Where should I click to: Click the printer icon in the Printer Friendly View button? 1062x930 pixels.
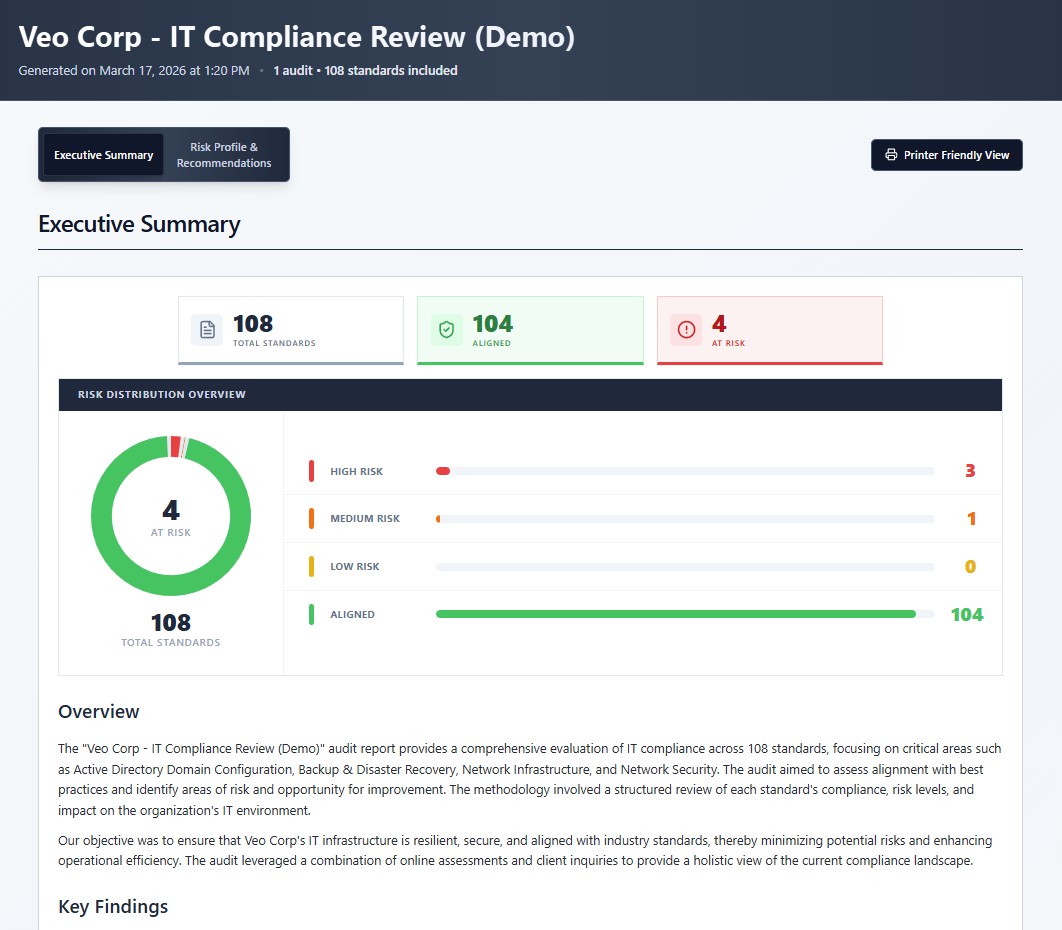891,155
